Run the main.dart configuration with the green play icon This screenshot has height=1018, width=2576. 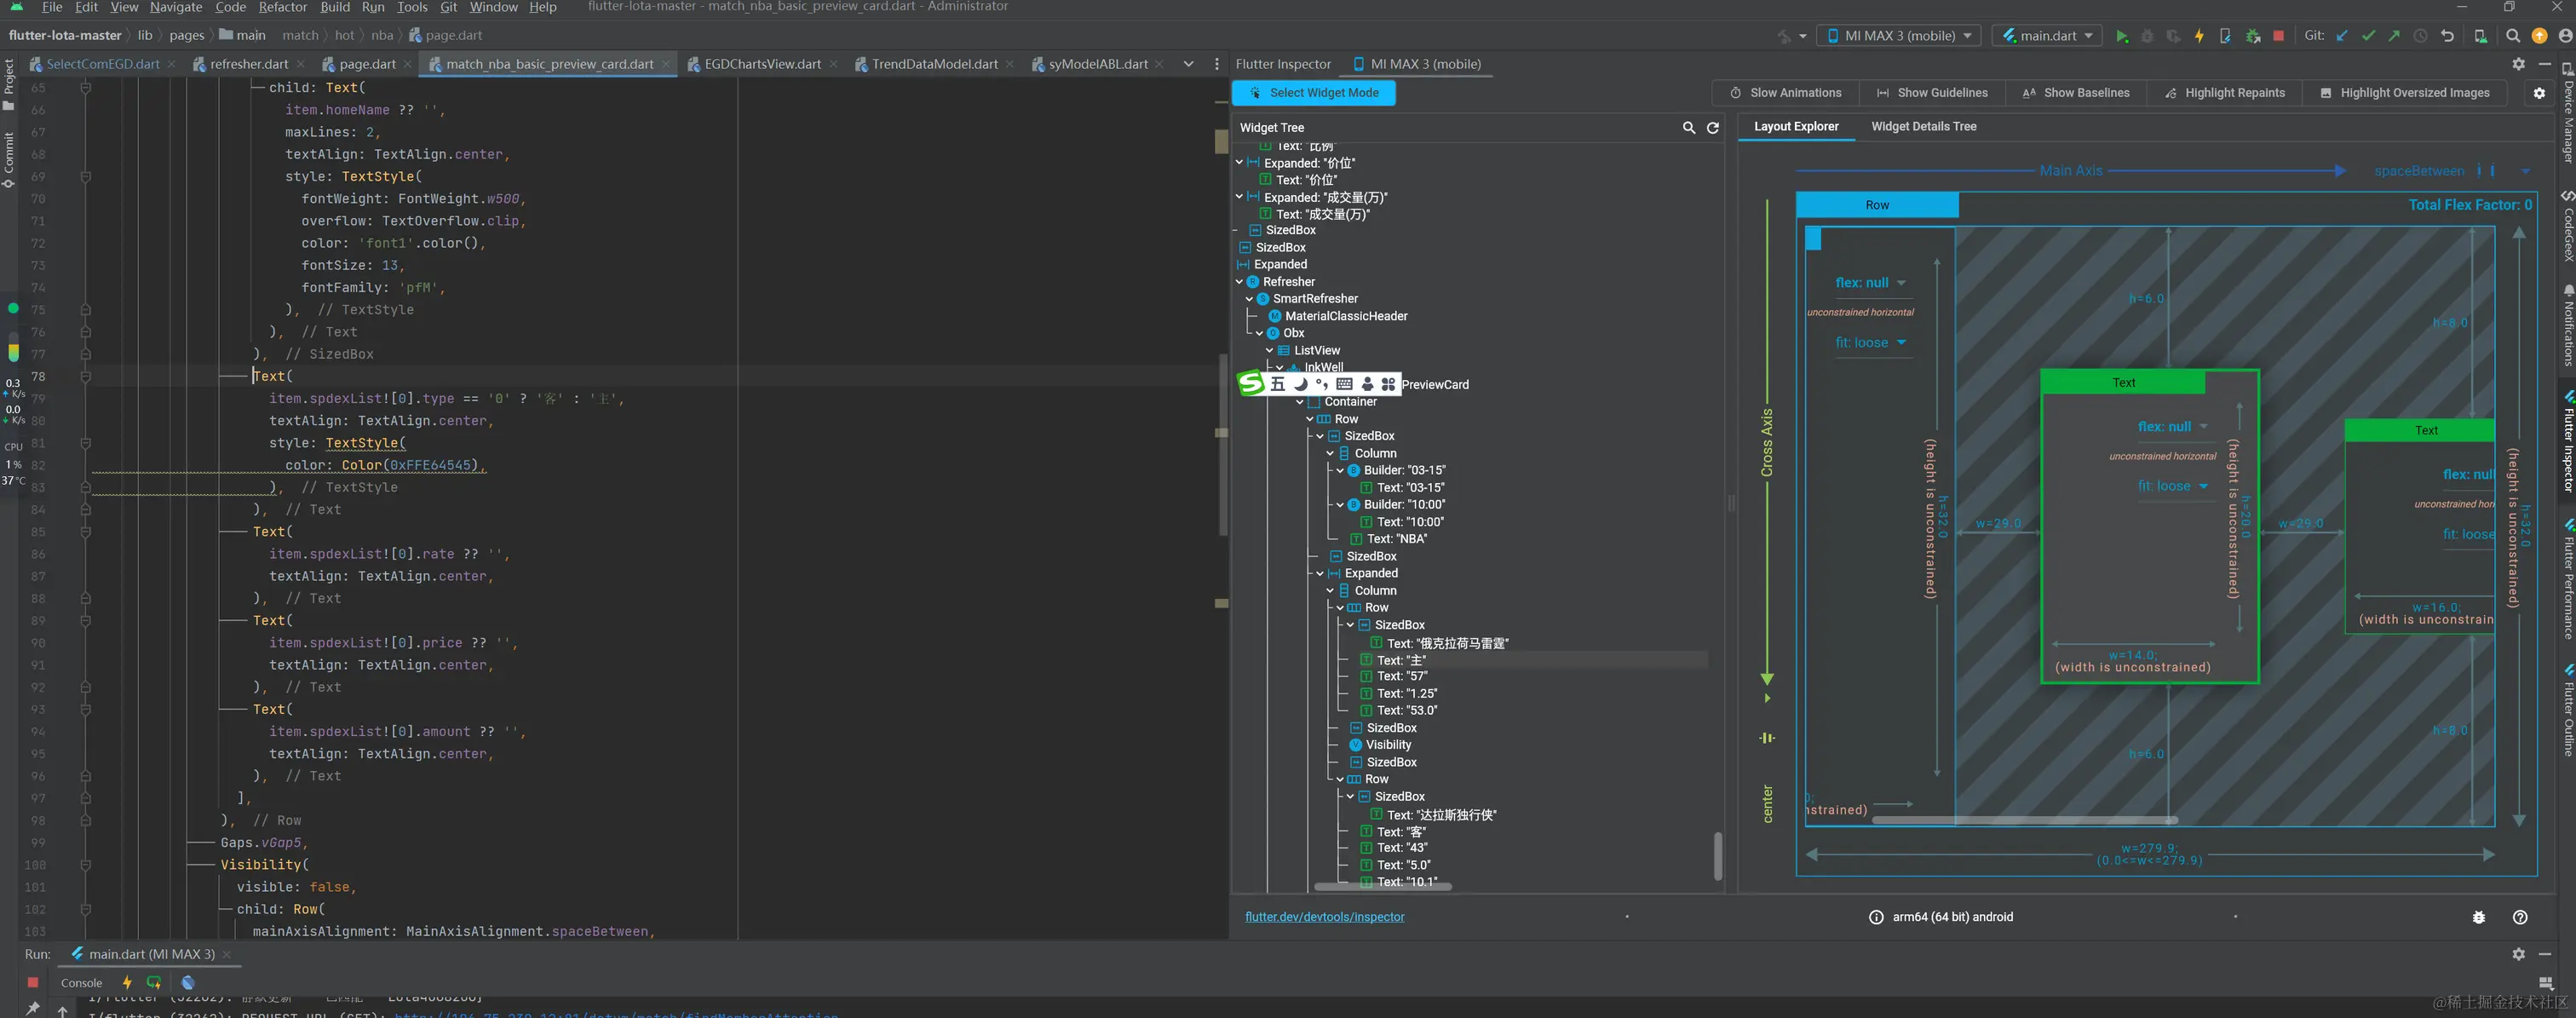(x=2122, y=36)
